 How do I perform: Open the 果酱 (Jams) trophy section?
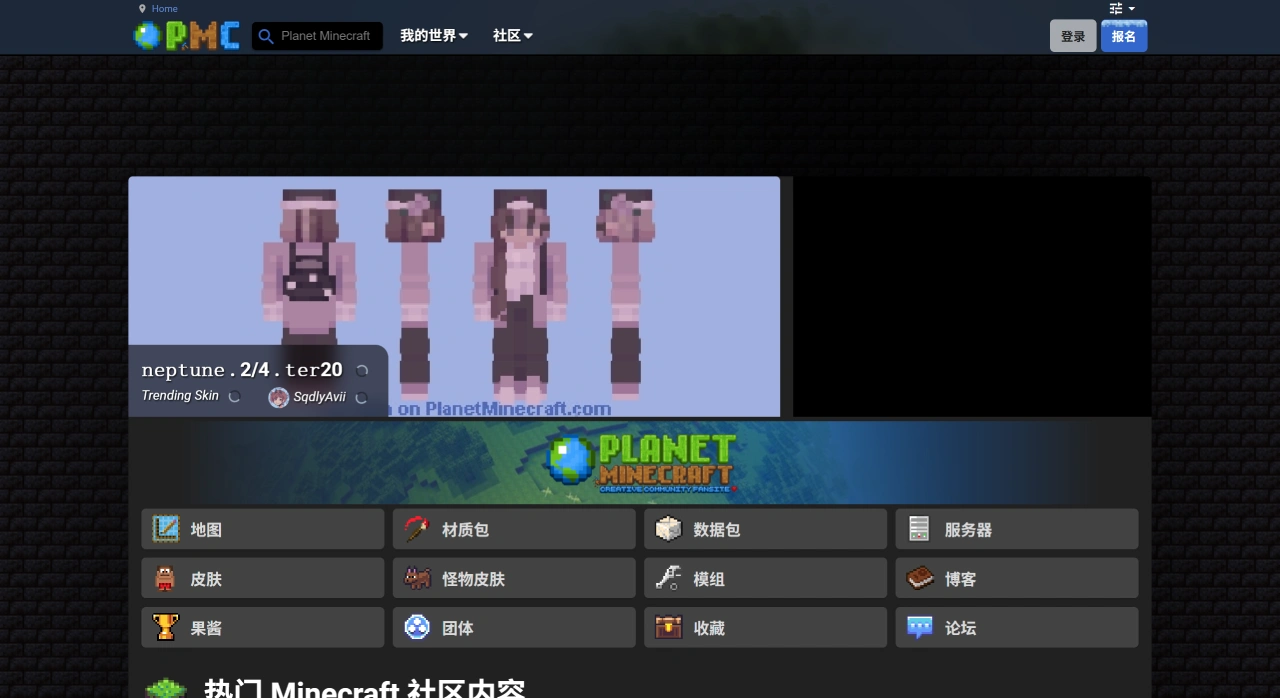click(262, 627)
